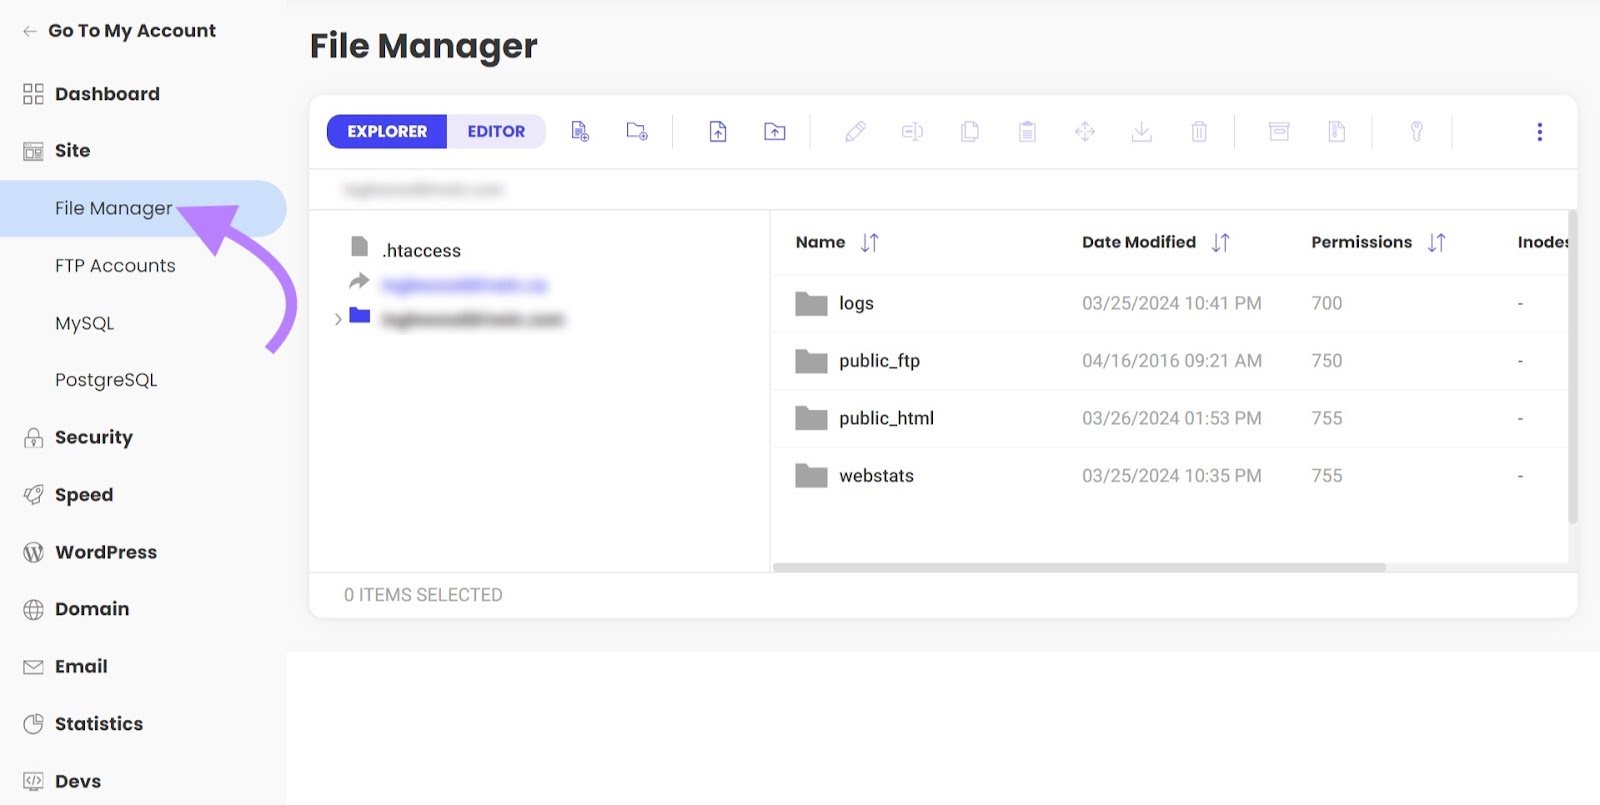Click the Email section label
Screen dimensions: 1600x805
pos(81,667)
